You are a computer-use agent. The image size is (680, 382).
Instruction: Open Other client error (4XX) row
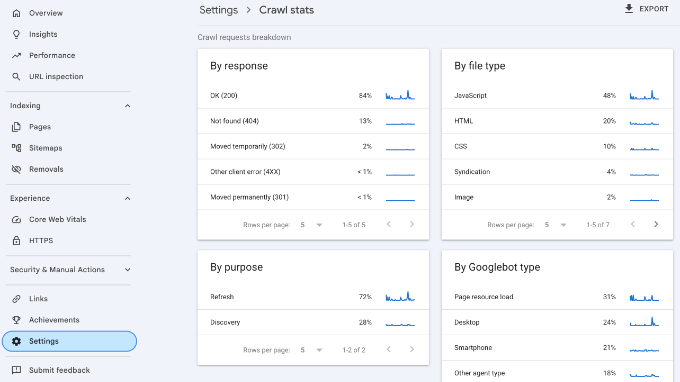(x=313, y=172)
